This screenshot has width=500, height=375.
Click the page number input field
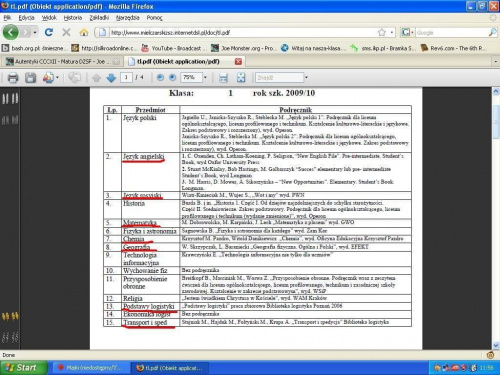tap(126, 77)
